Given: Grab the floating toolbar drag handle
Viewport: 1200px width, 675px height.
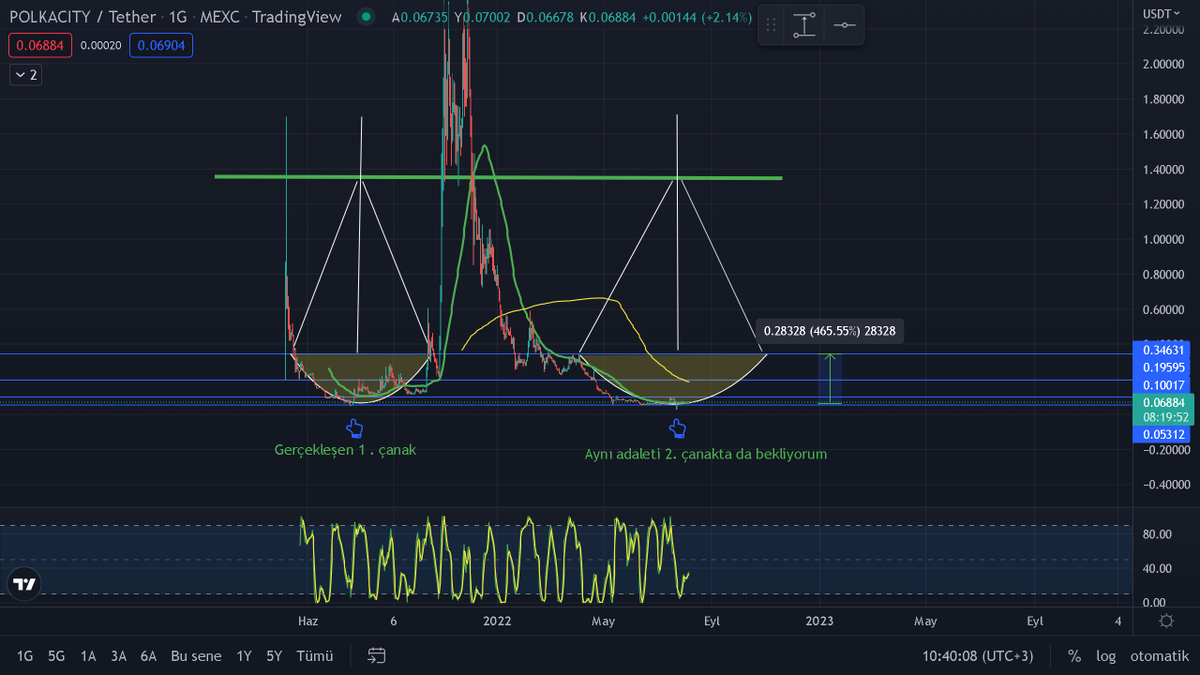Looking at the screenshot, I should tap(771, 25).
